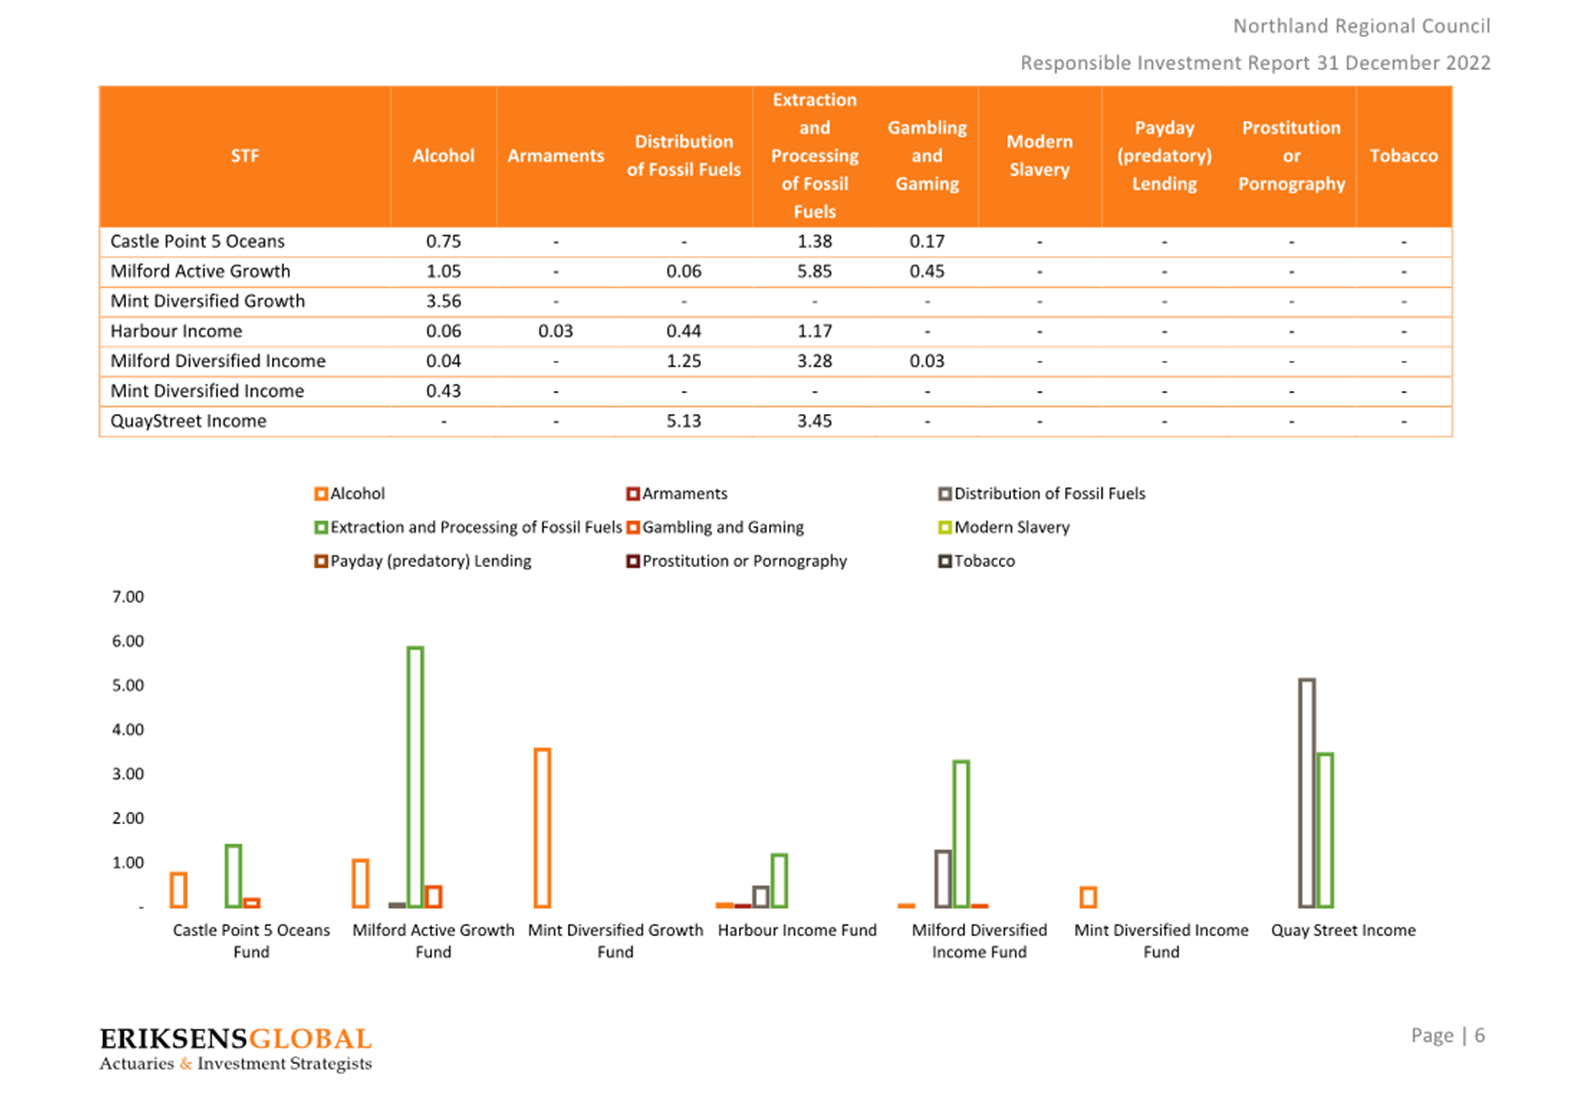
Task: Select the Alcohol column header
Action: click(x=443, y=156)
